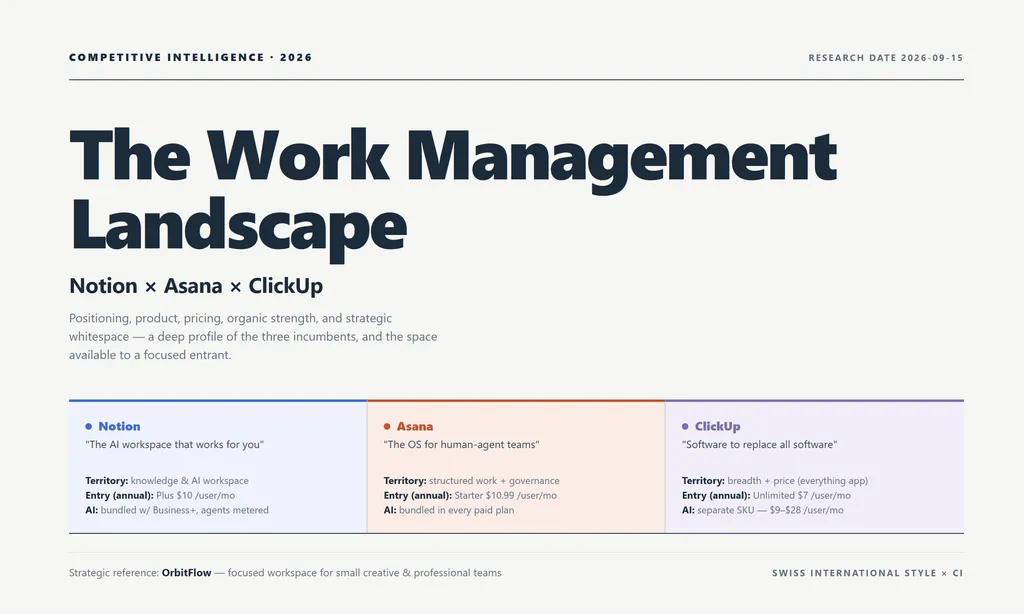The width and height of the screenshot is (1024, 614).
Task: Click 'Territory: breadth + price (everything app)' line
Action: point(775,481)
